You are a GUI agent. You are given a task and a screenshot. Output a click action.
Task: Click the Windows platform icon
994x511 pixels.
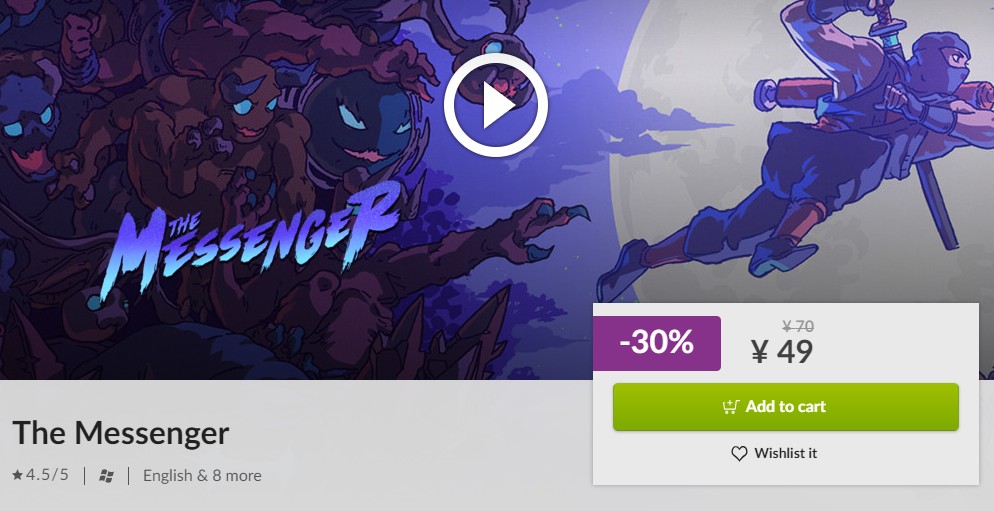(106, 475)
